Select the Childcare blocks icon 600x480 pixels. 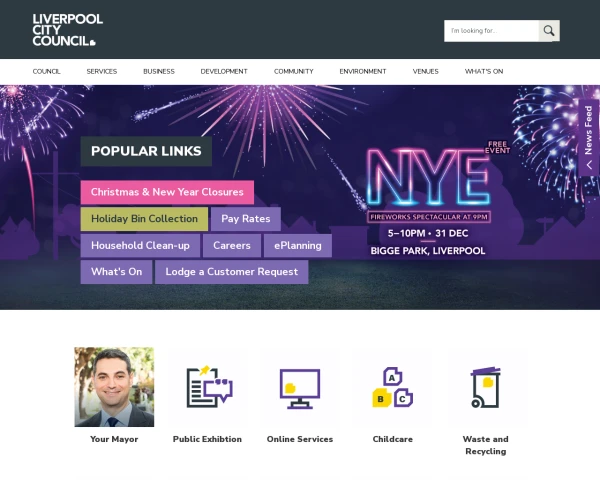(391, 388)
